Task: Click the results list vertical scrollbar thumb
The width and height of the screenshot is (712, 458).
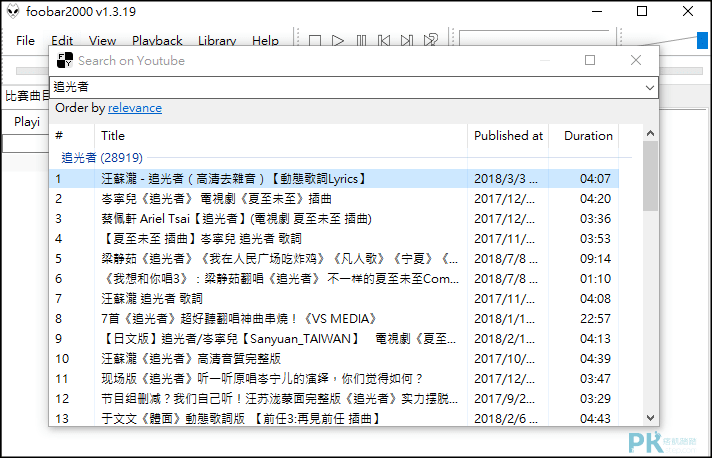Action: (650, 176)
